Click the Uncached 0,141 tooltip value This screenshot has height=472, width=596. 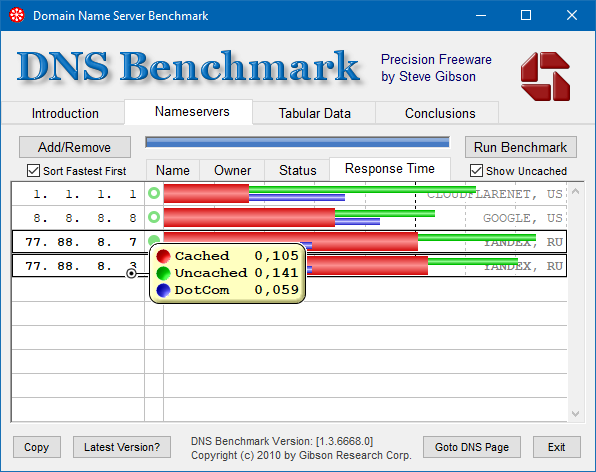click(276, 272)
